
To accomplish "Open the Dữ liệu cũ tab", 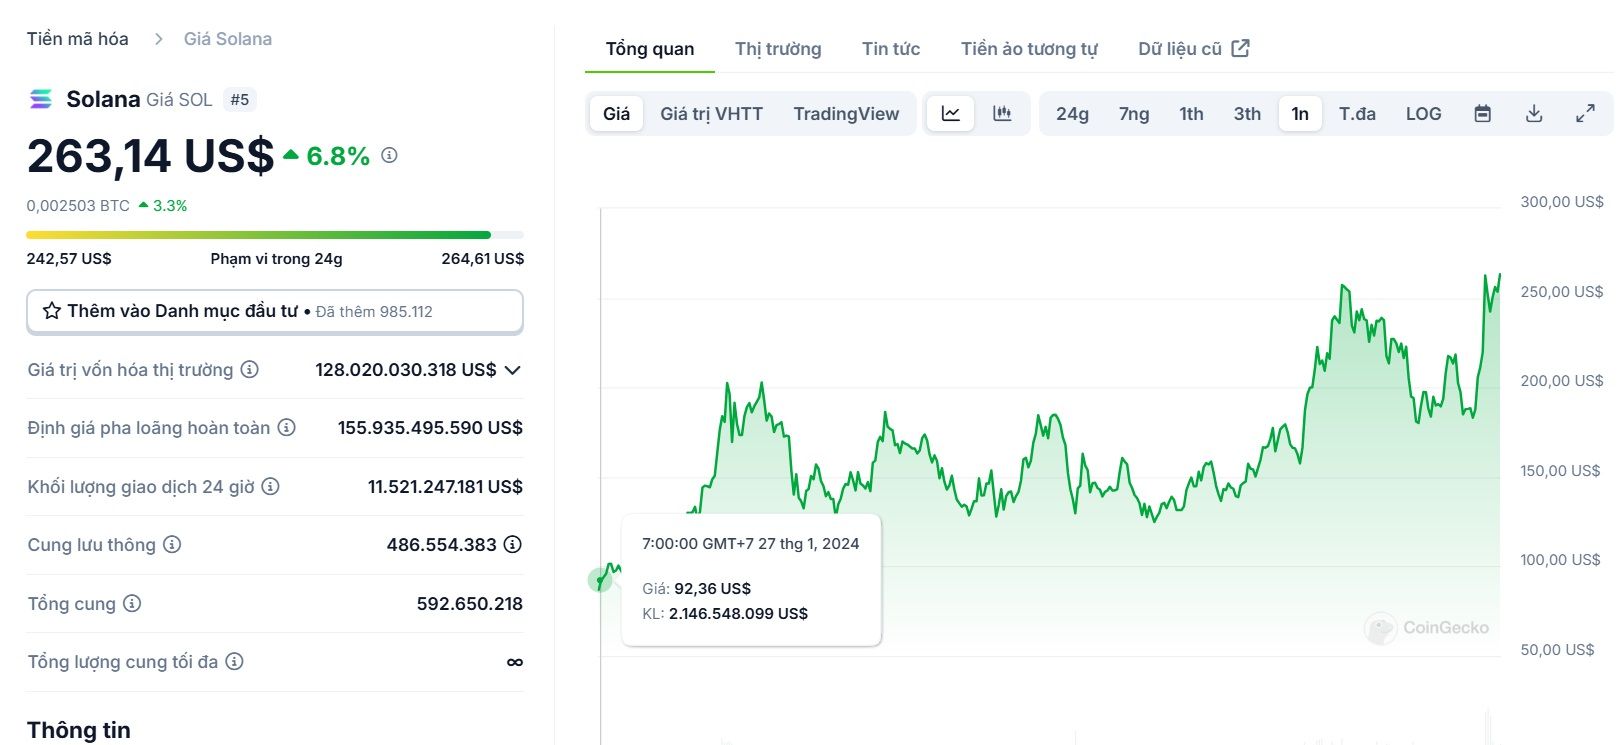I will click(x=1193, y=49).
